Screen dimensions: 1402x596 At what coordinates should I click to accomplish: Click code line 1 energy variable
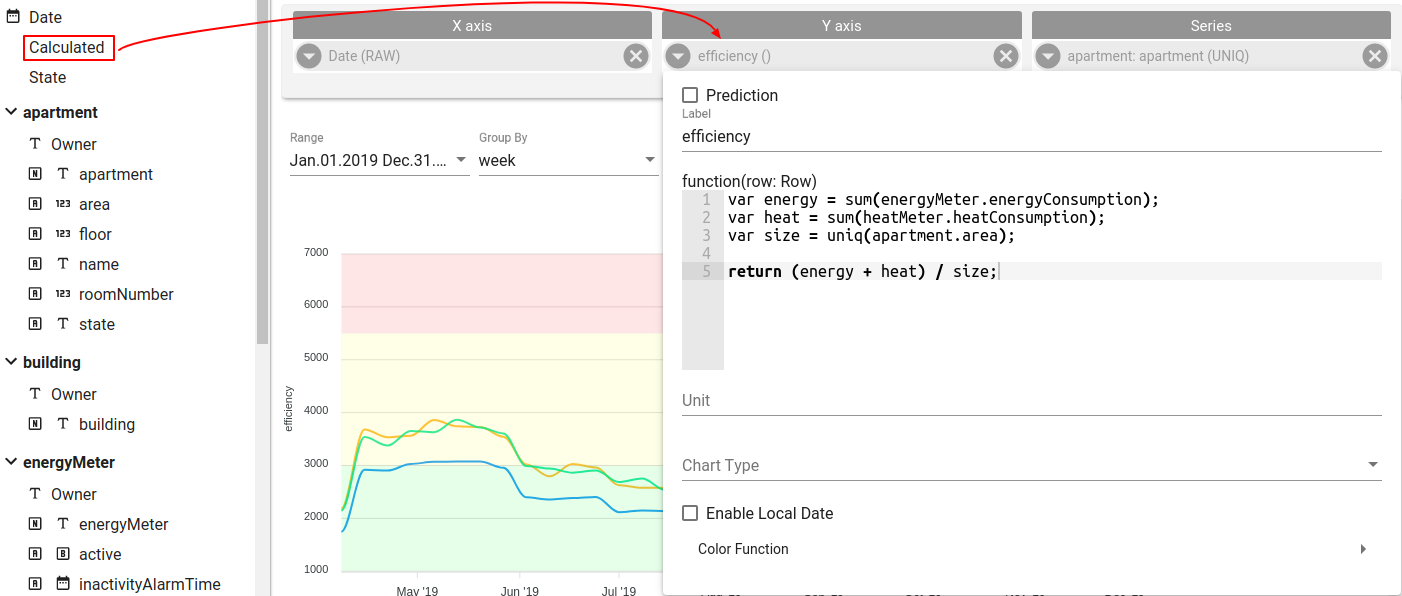point(943,199)
